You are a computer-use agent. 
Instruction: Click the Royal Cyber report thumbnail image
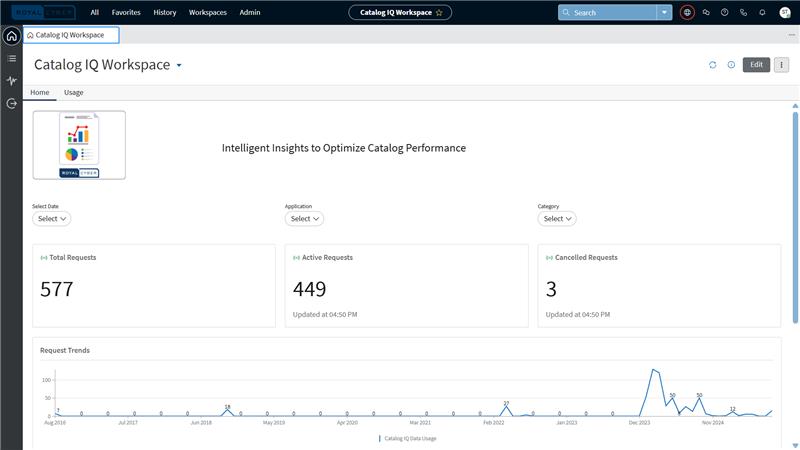click(x=79, y=145)
